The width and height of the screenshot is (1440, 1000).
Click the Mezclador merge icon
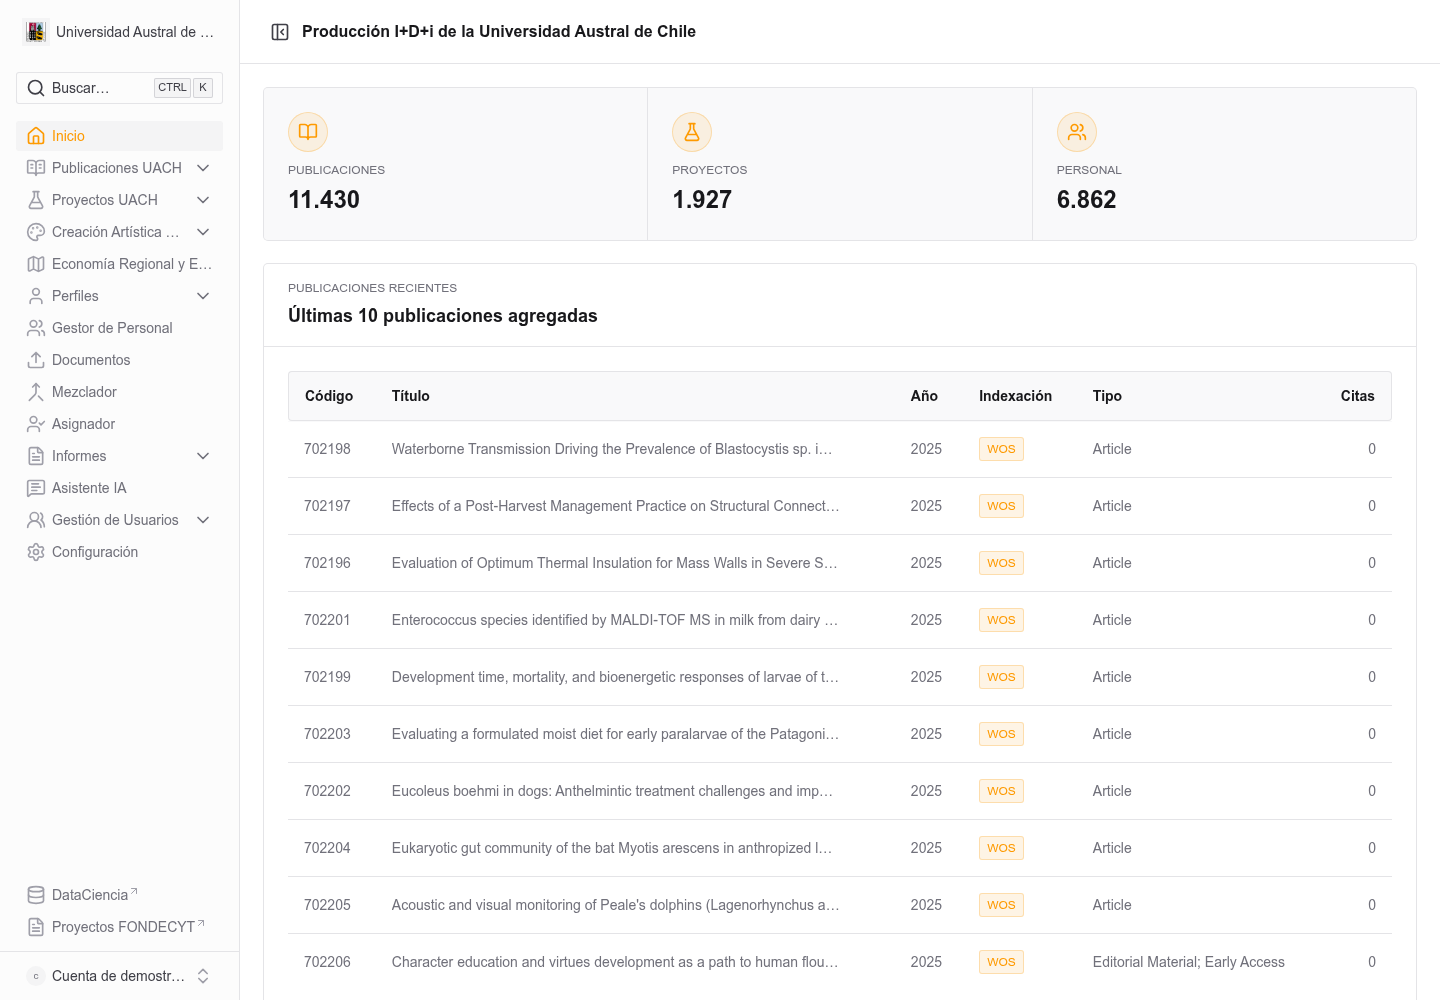[36, 392]
